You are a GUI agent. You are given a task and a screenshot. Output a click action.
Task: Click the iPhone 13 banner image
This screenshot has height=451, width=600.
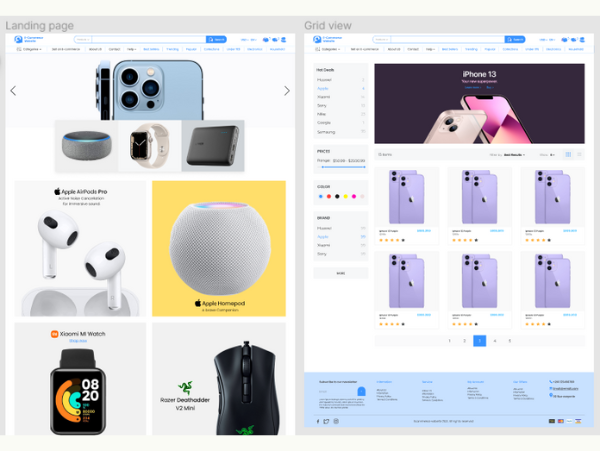click(479, 104)
